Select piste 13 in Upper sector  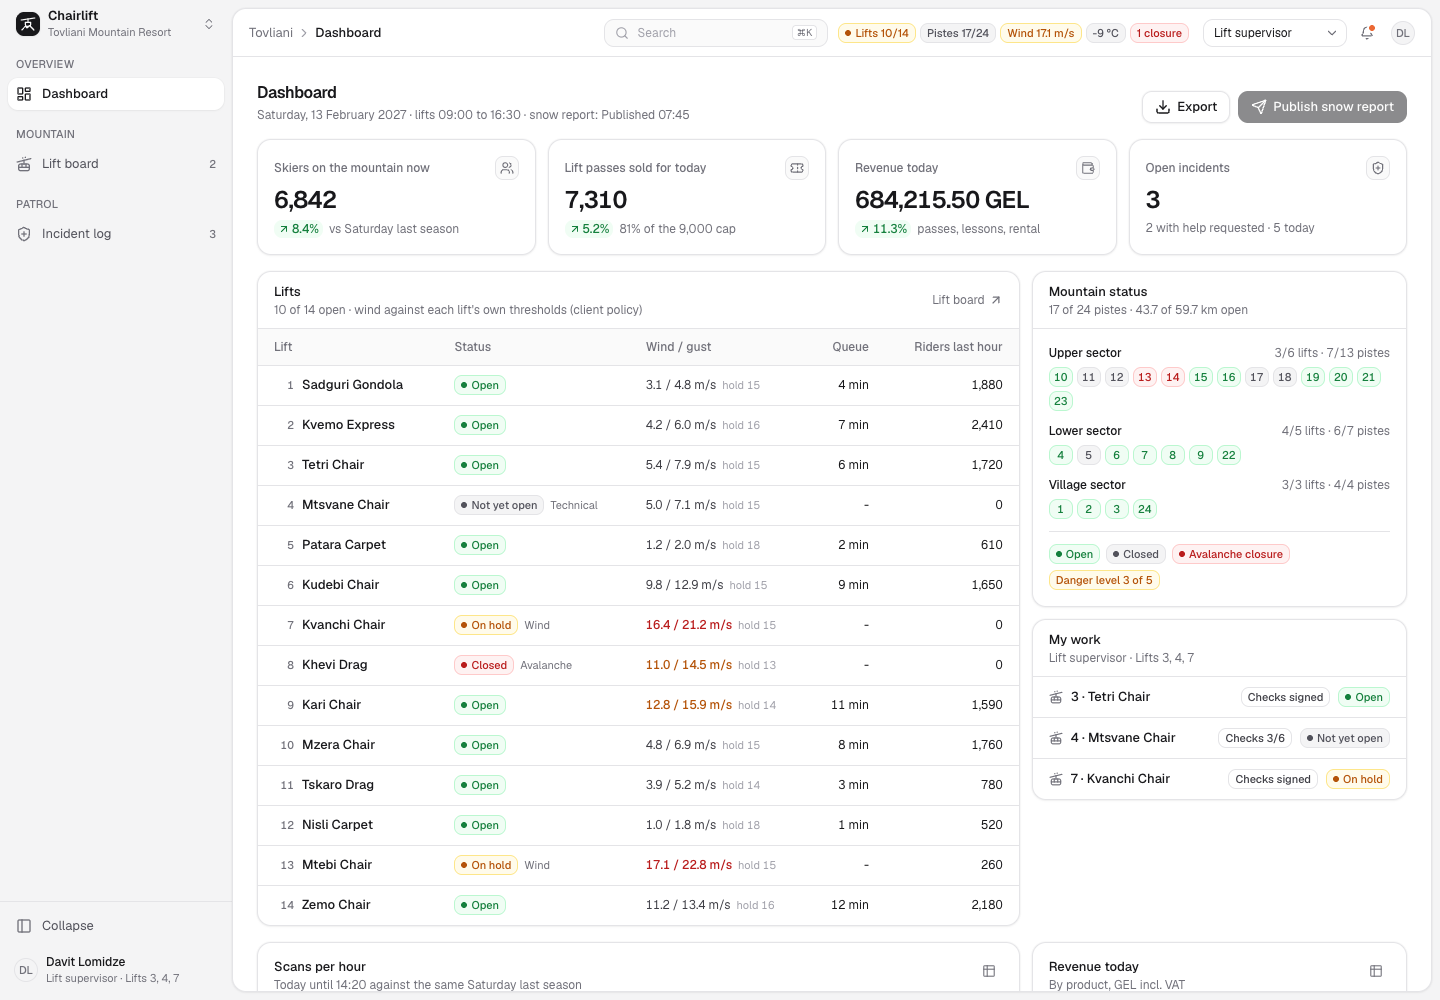click(x=1145, y=377)
